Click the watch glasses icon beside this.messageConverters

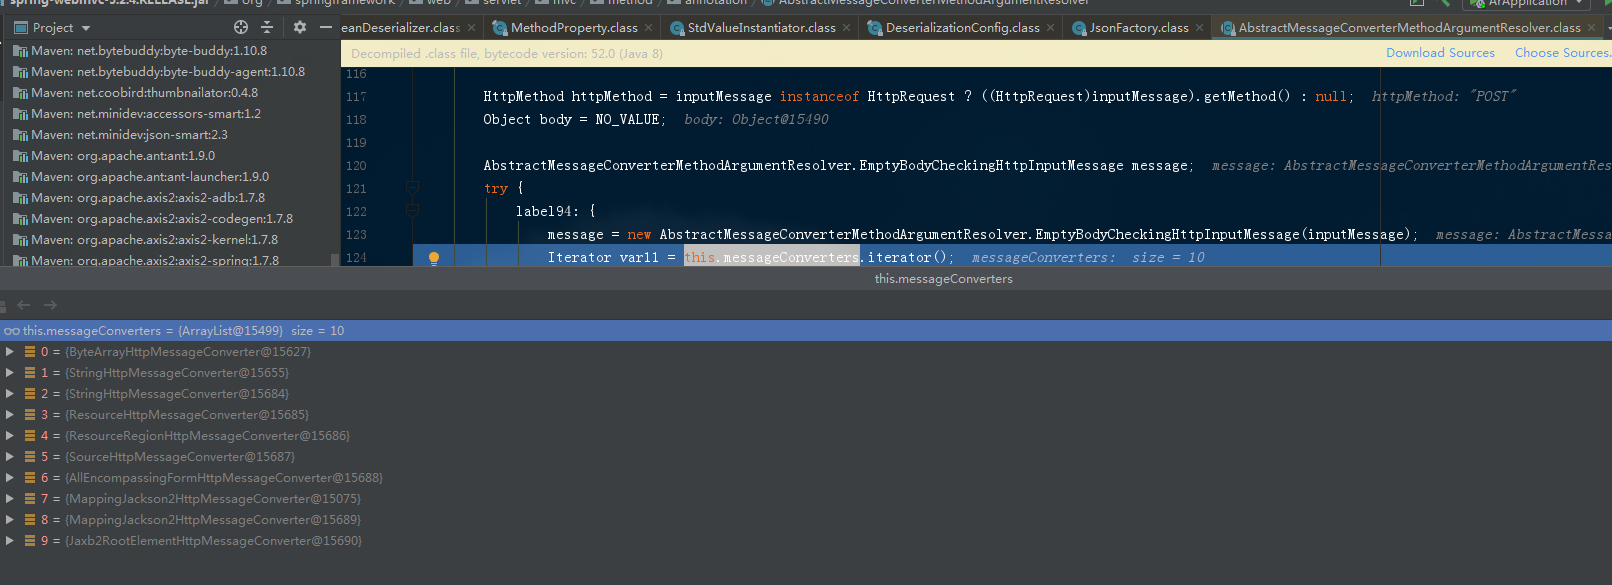coord(12,331)
